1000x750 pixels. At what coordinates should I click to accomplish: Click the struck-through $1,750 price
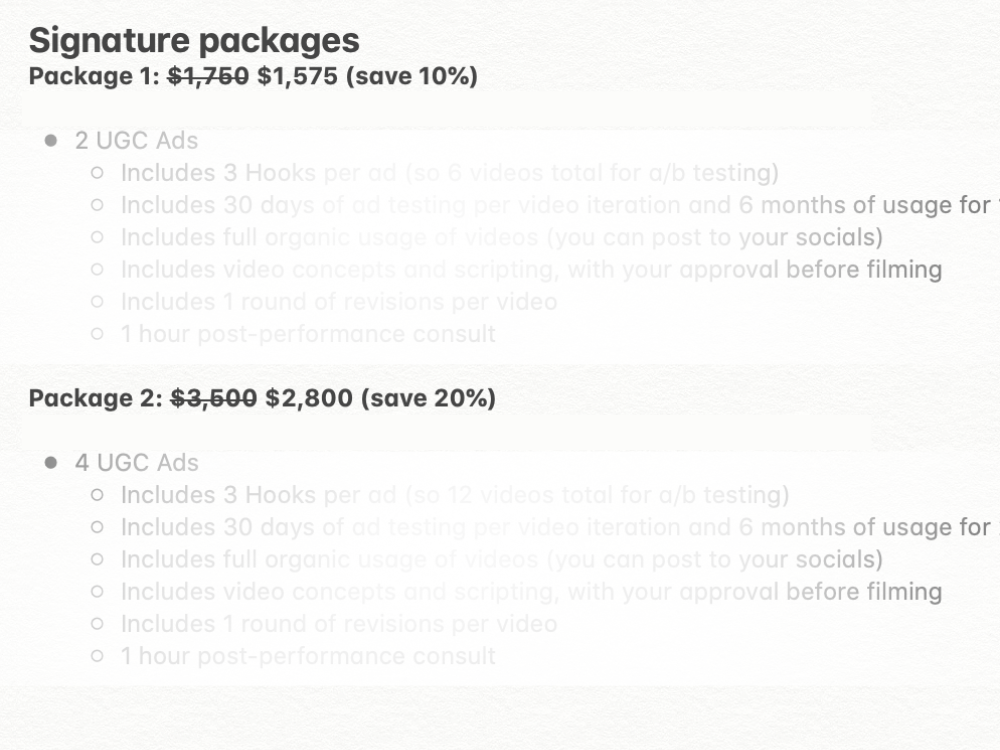coord(208,76)
